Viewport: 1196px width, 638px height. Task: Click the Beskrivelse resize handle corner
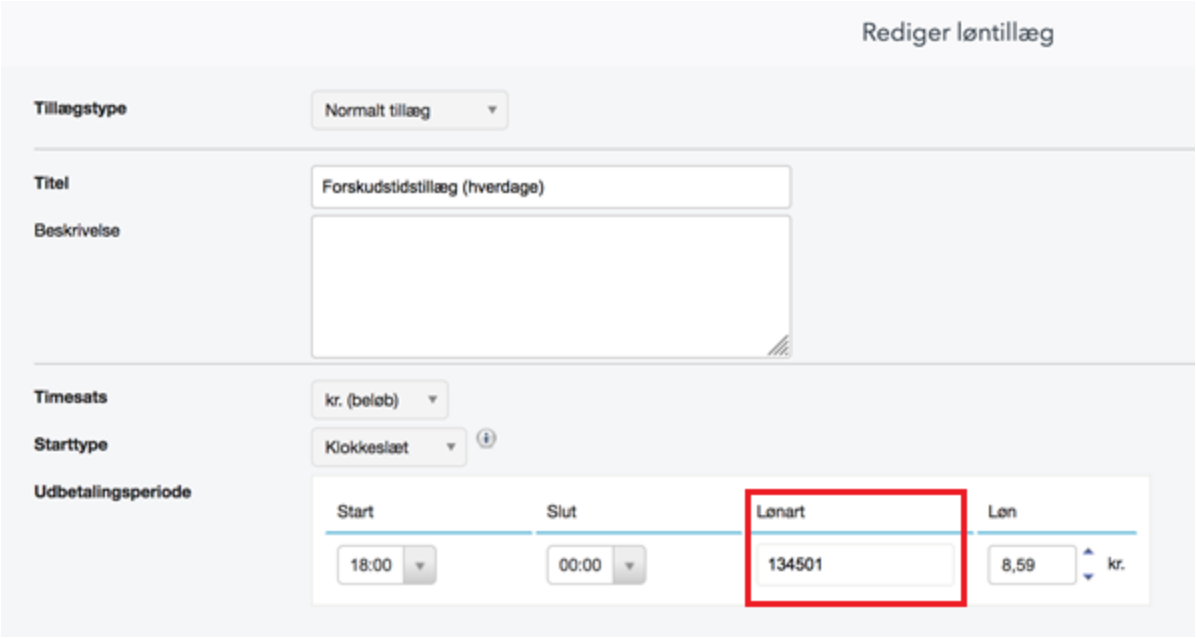coord(779,346)
